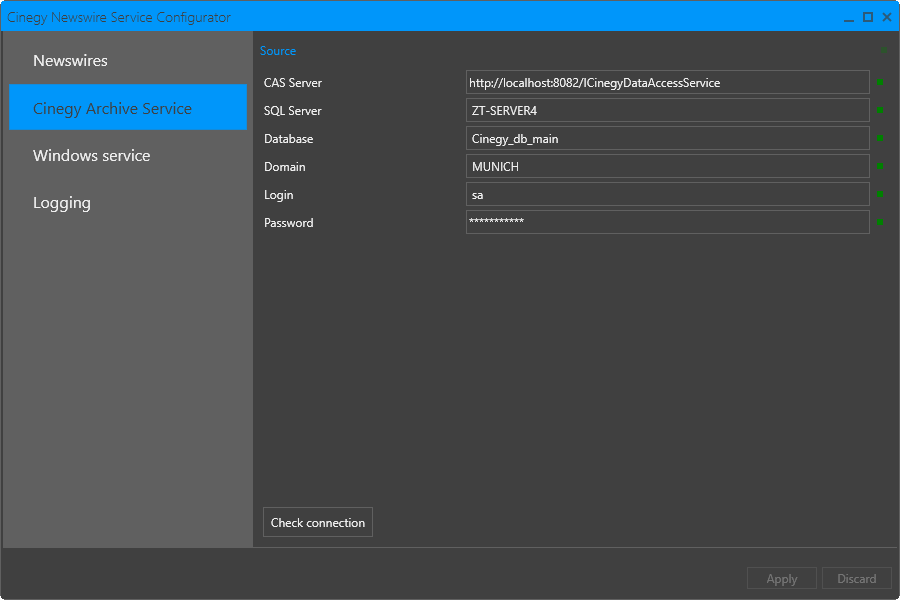Click the Source section heading

(278, 51)
